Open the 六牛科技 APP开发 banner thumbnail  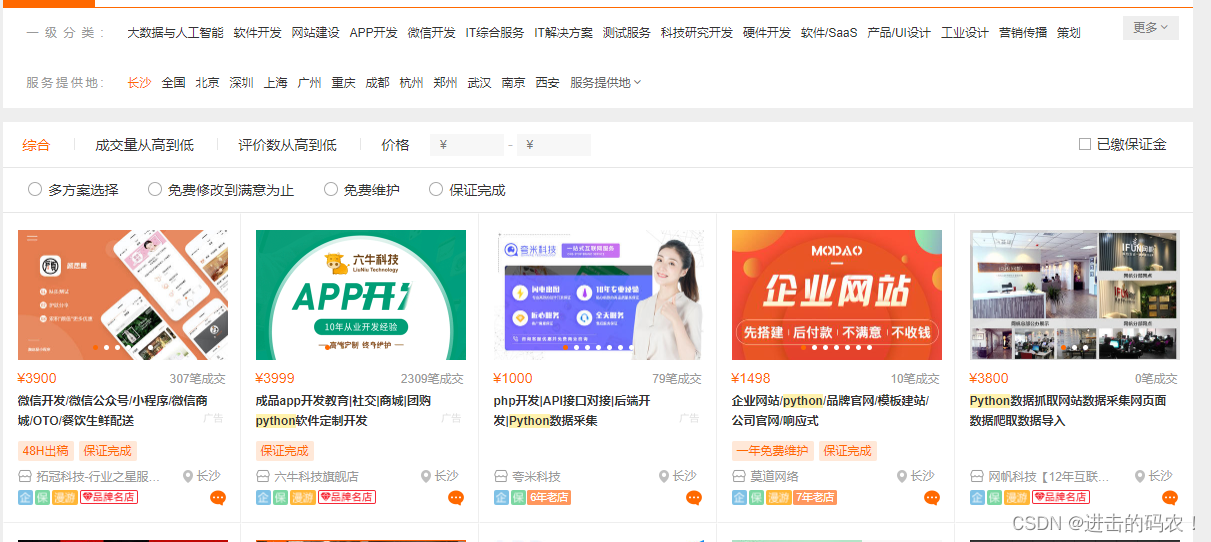click(361, 295)
